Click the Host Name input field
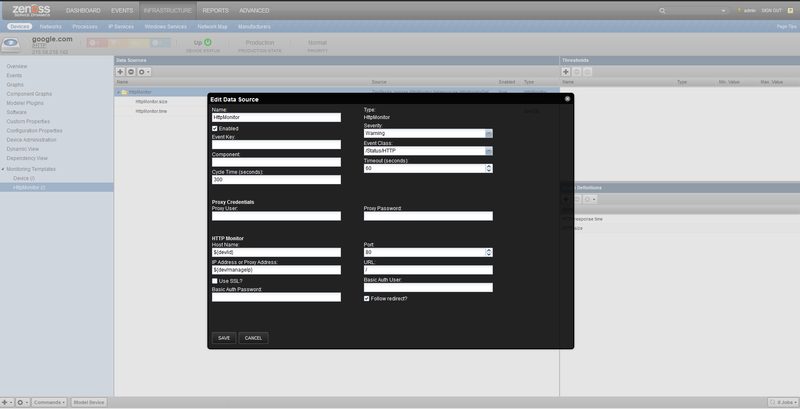 pos(276,252)
